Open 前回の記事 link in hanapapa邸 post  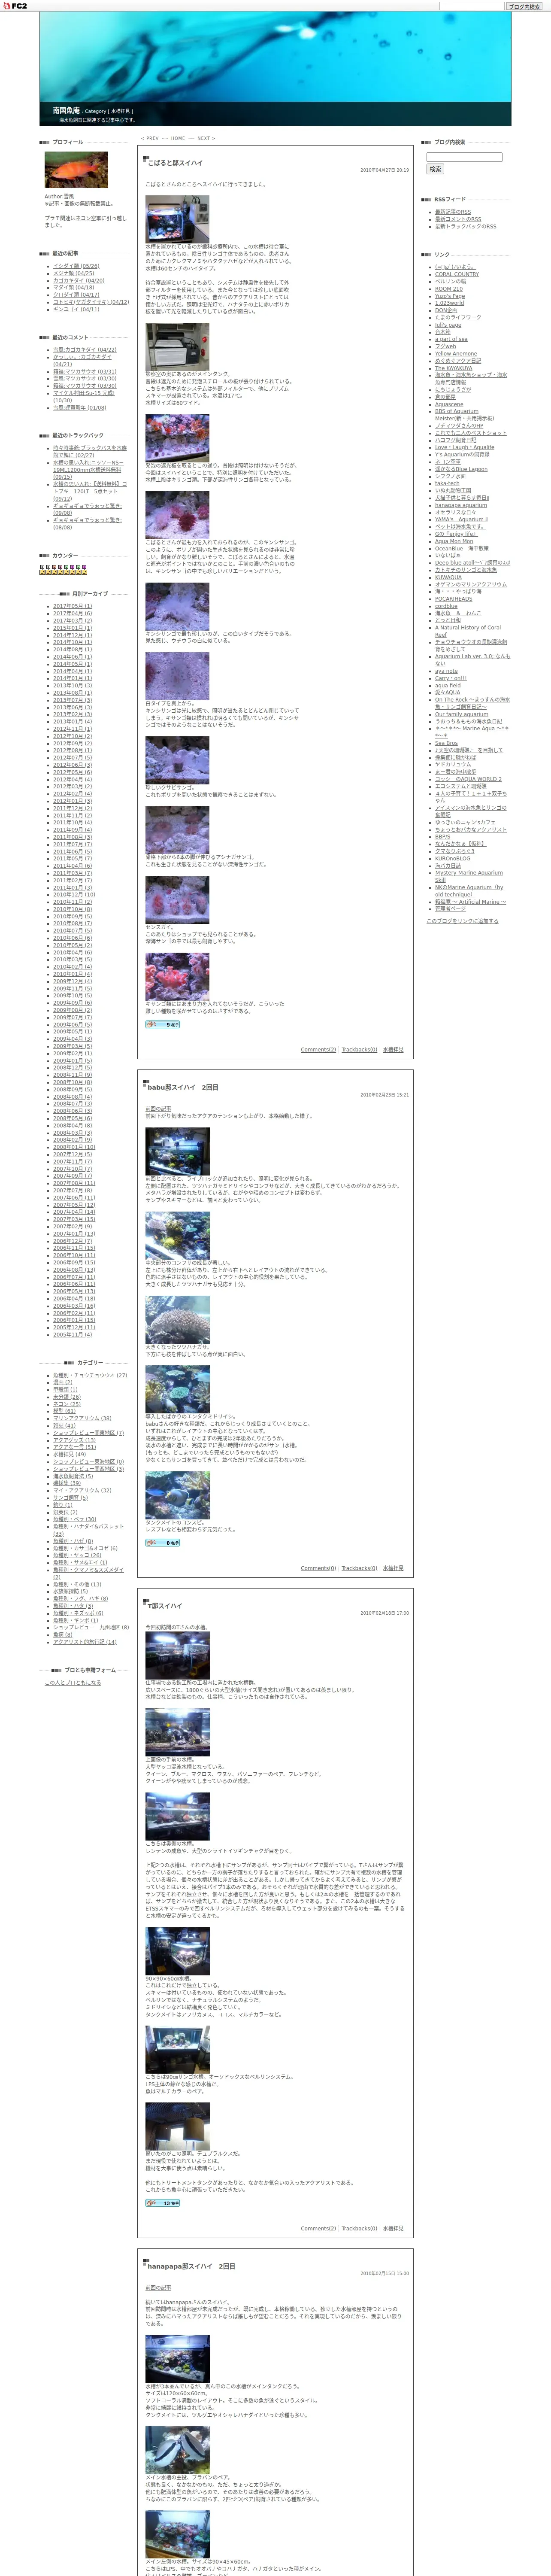click(158, 2287)
